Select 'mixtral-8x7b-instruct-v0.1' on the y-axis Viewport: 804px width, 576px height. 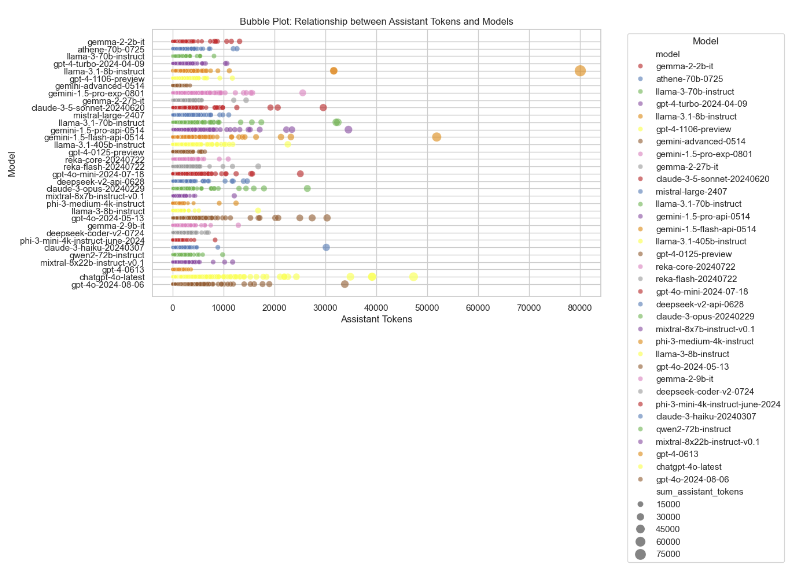pyautogui.click(x=95, y=196)
